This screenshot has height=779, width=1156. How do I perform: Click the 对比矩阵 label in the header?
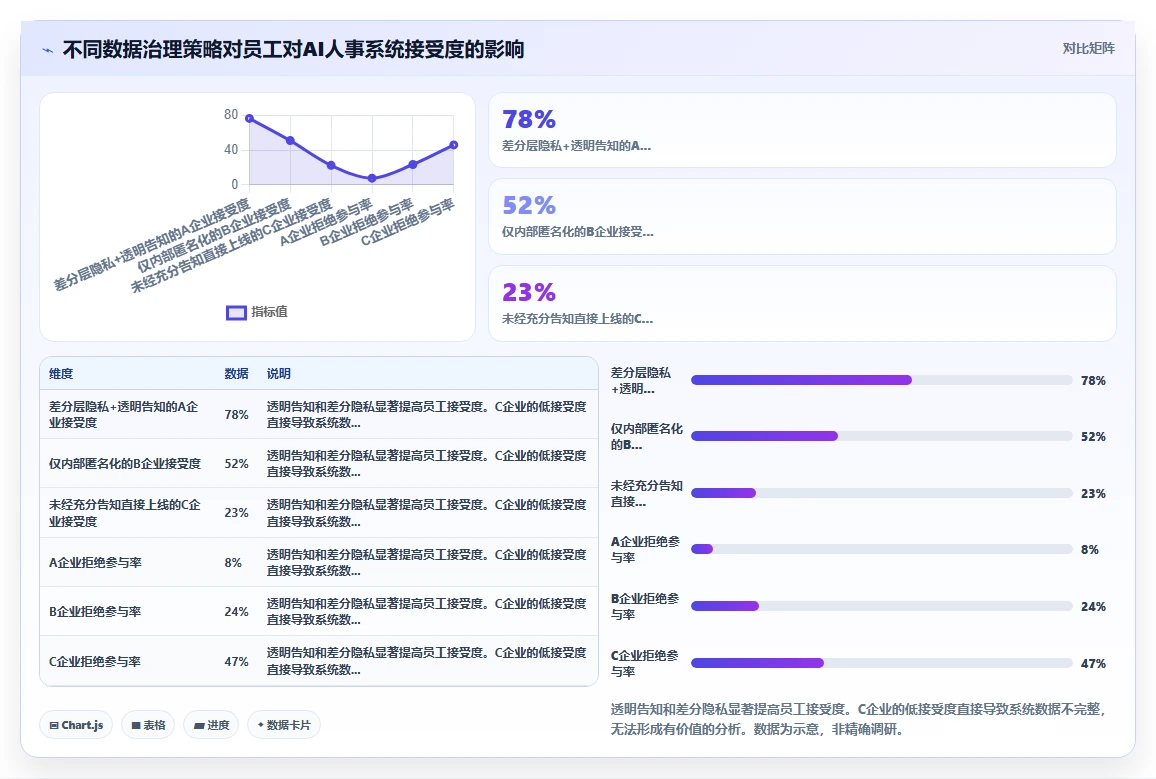click(1088, 49)
